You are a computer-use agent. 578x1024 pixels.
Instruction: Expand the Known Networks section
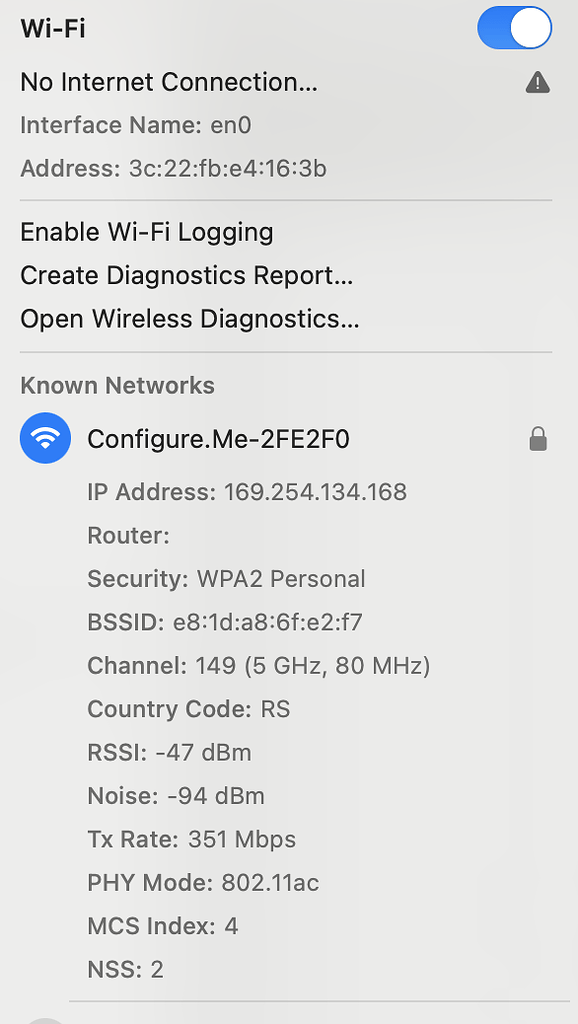pyautogui.click(x=117, y=385)
